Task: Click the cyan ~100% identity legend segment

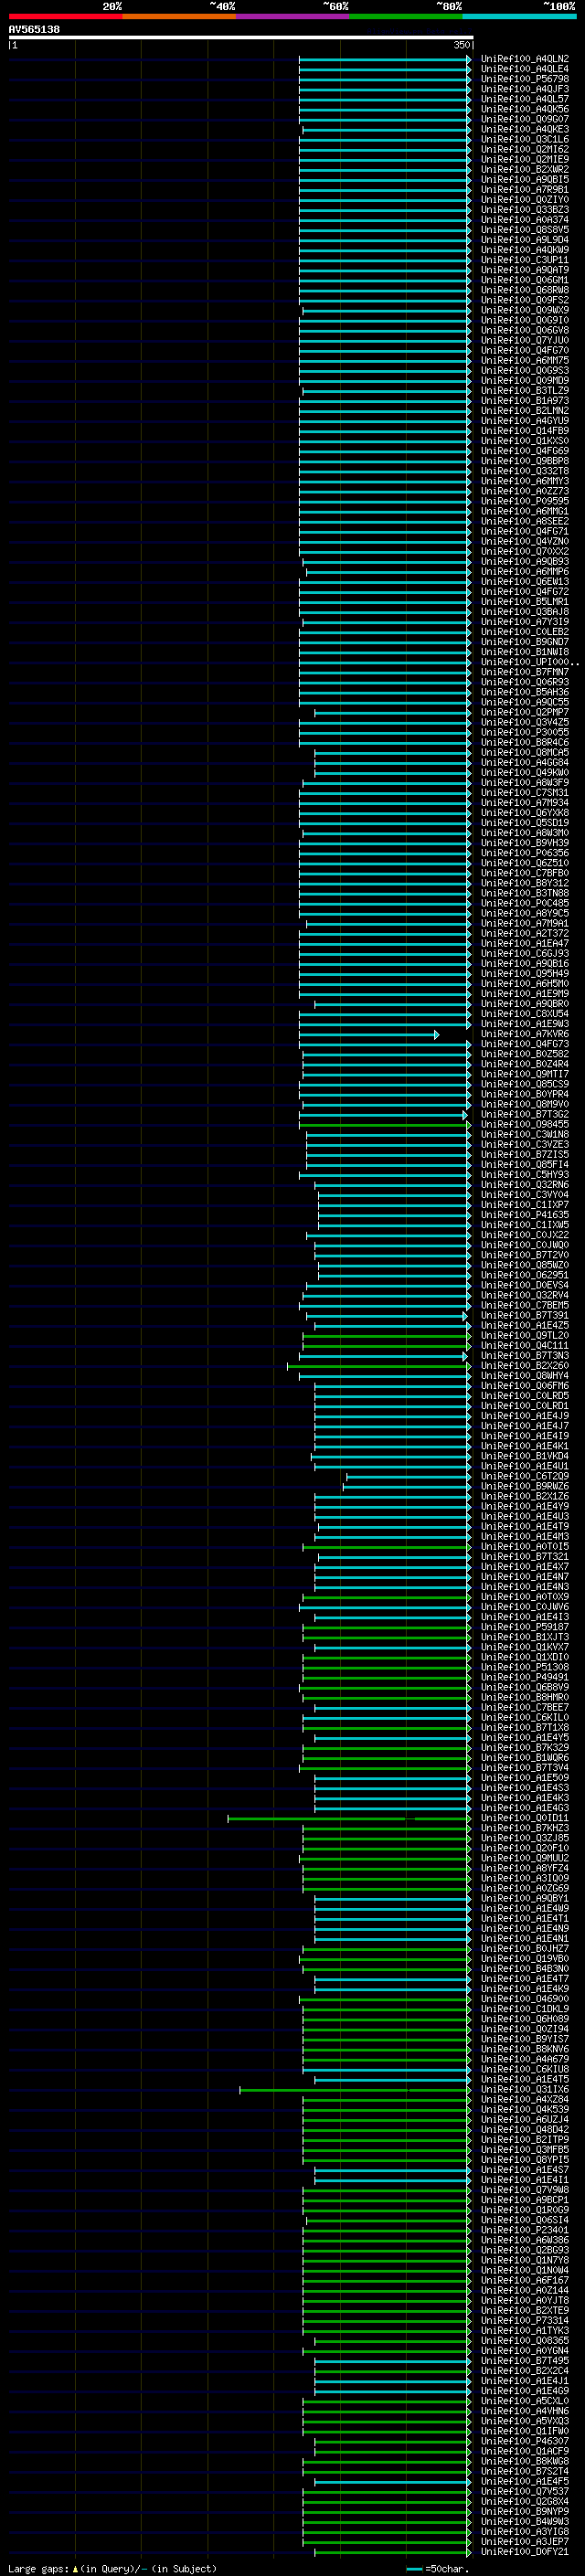Action: (x=519, y=16)
